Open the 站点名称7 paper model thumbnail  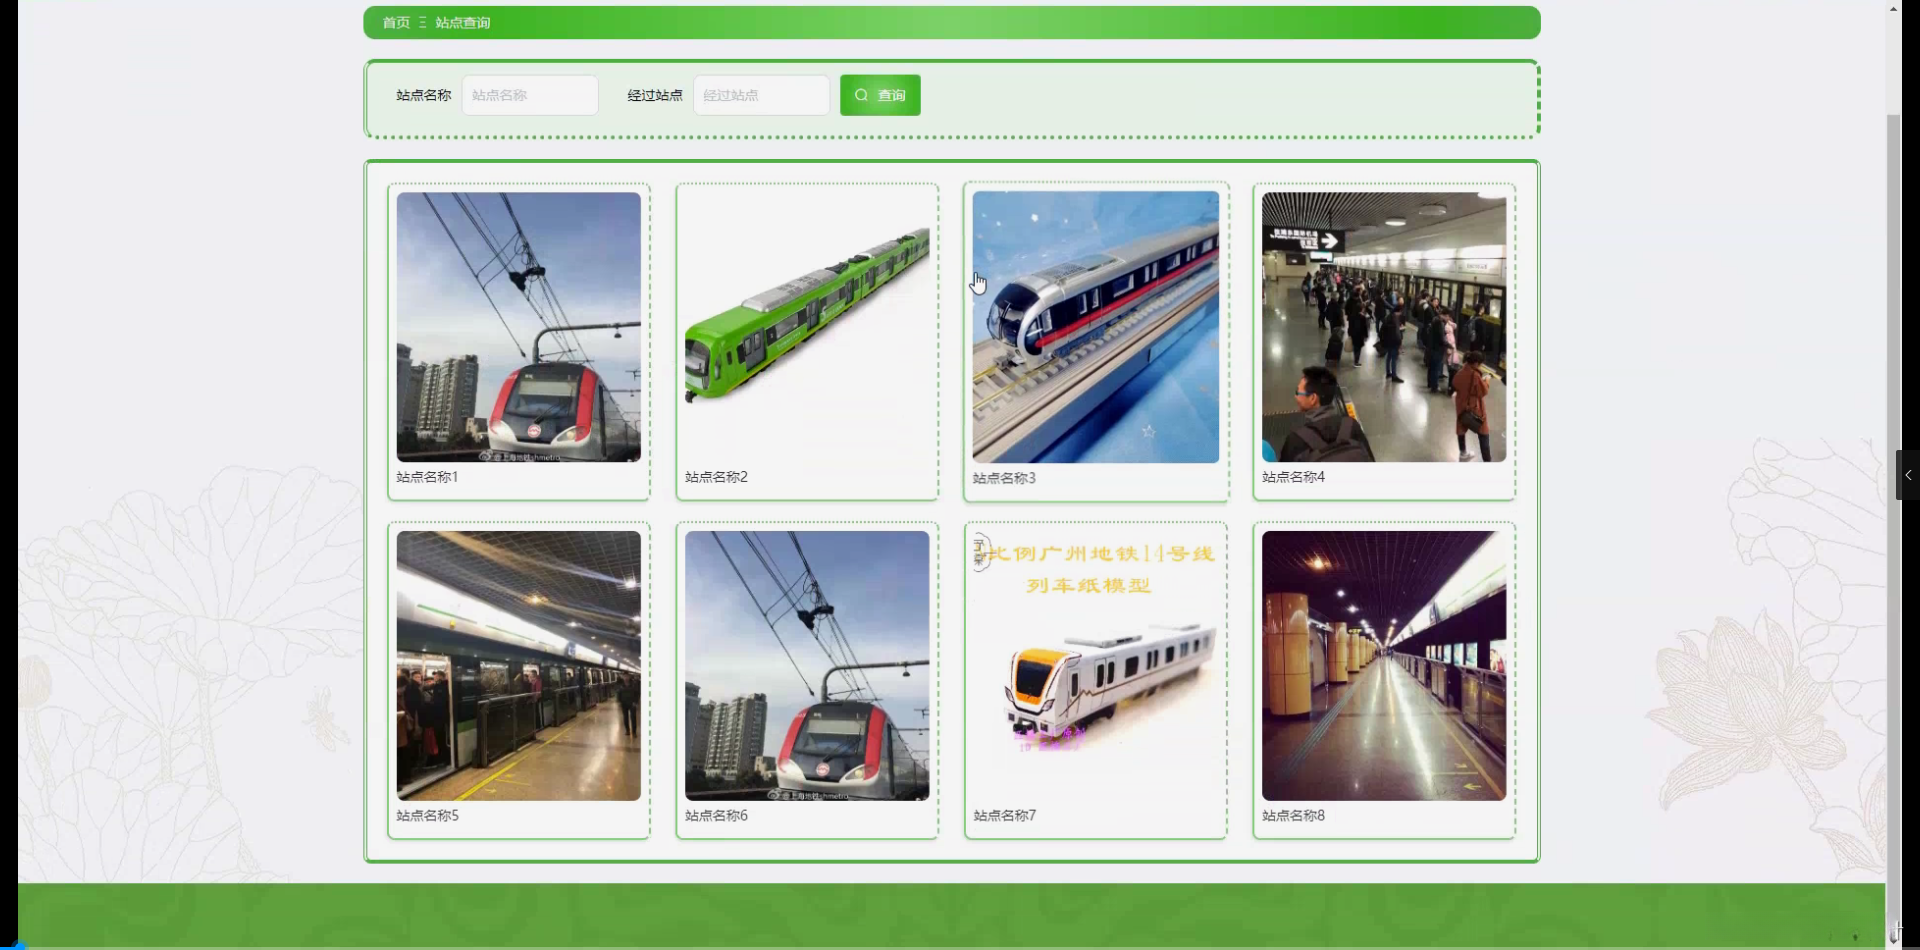(1096, 666)
